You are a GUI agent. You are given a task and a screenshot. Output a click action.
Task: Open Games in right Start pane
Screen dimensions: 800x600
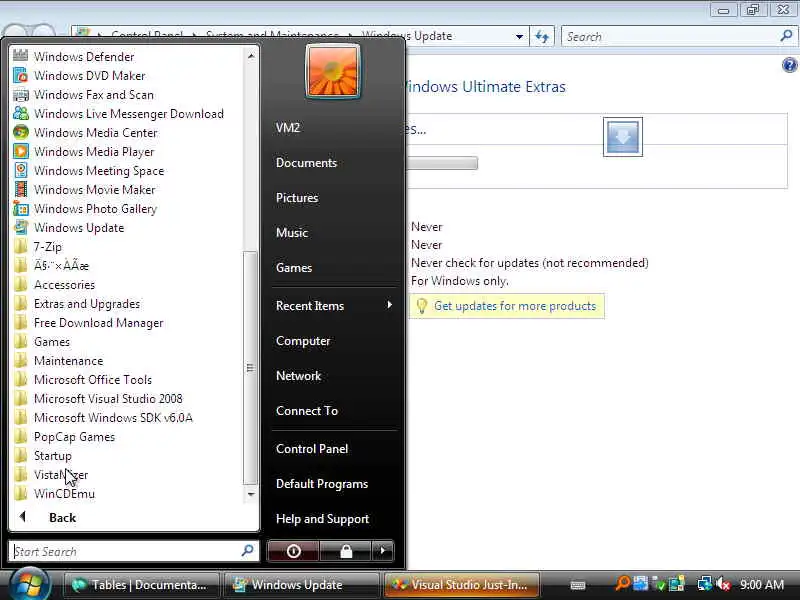(x=294, y=268)
